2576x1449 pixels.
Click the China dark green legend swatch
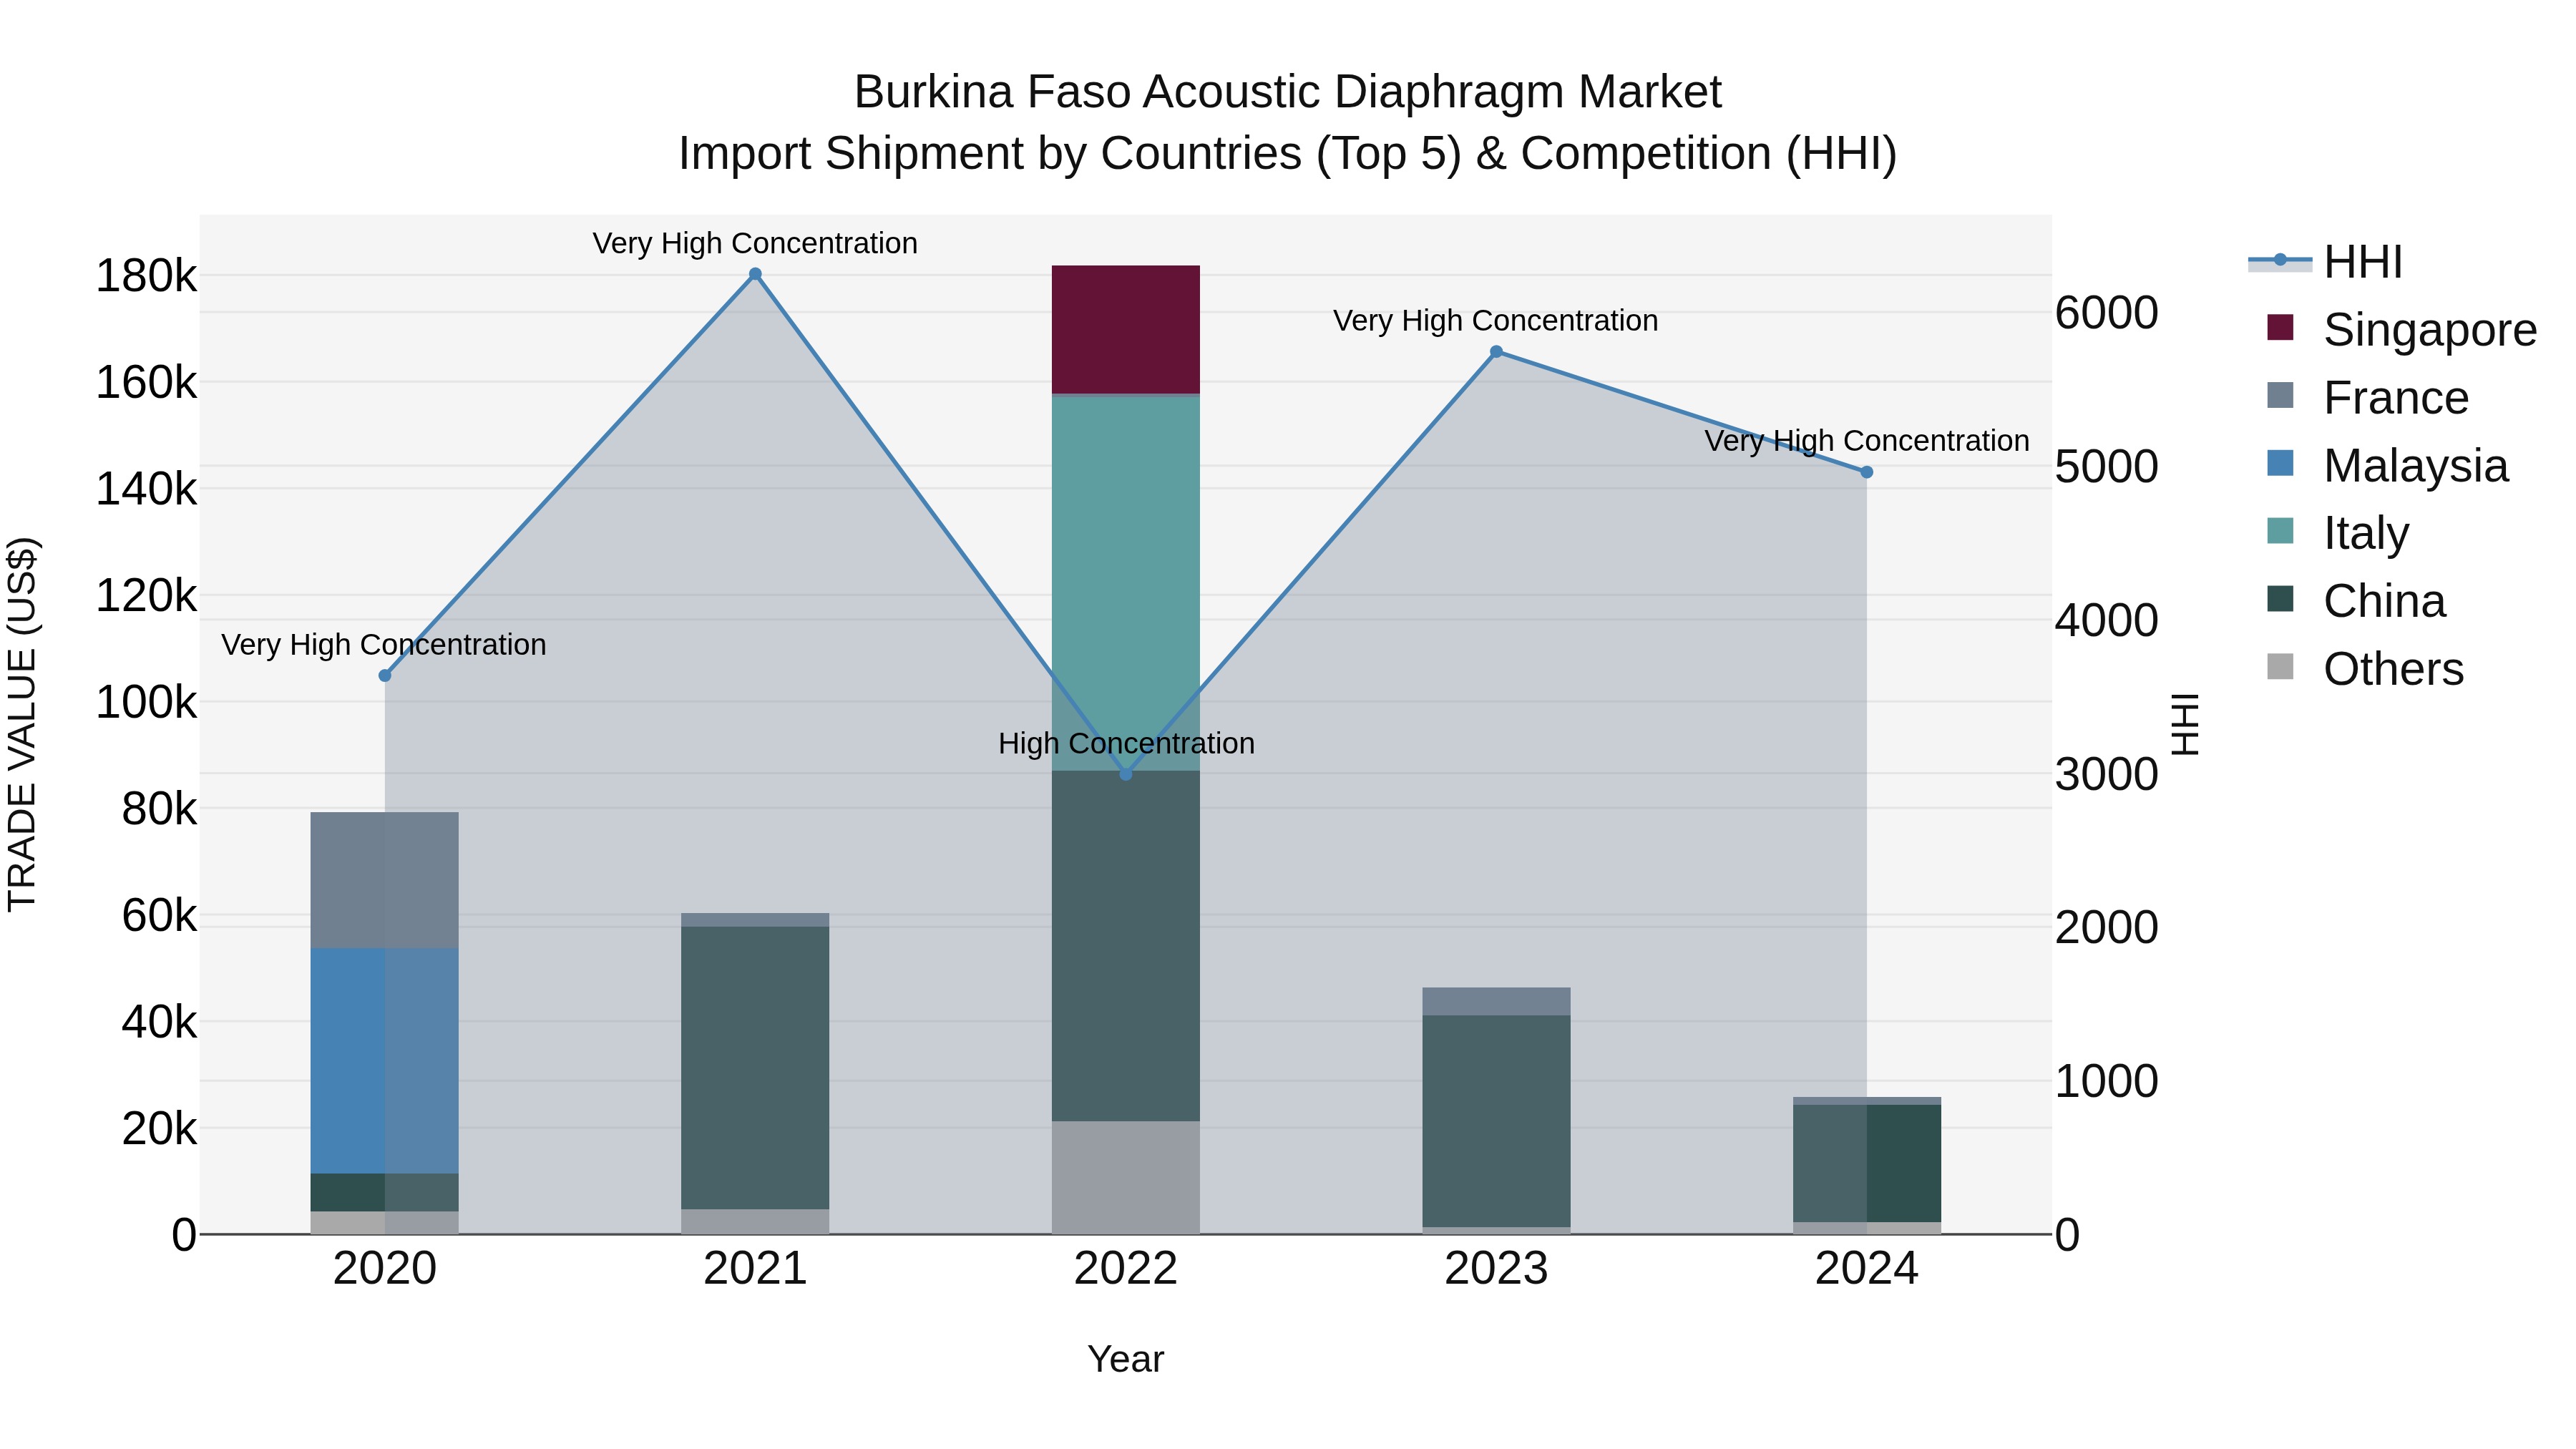2280,598
